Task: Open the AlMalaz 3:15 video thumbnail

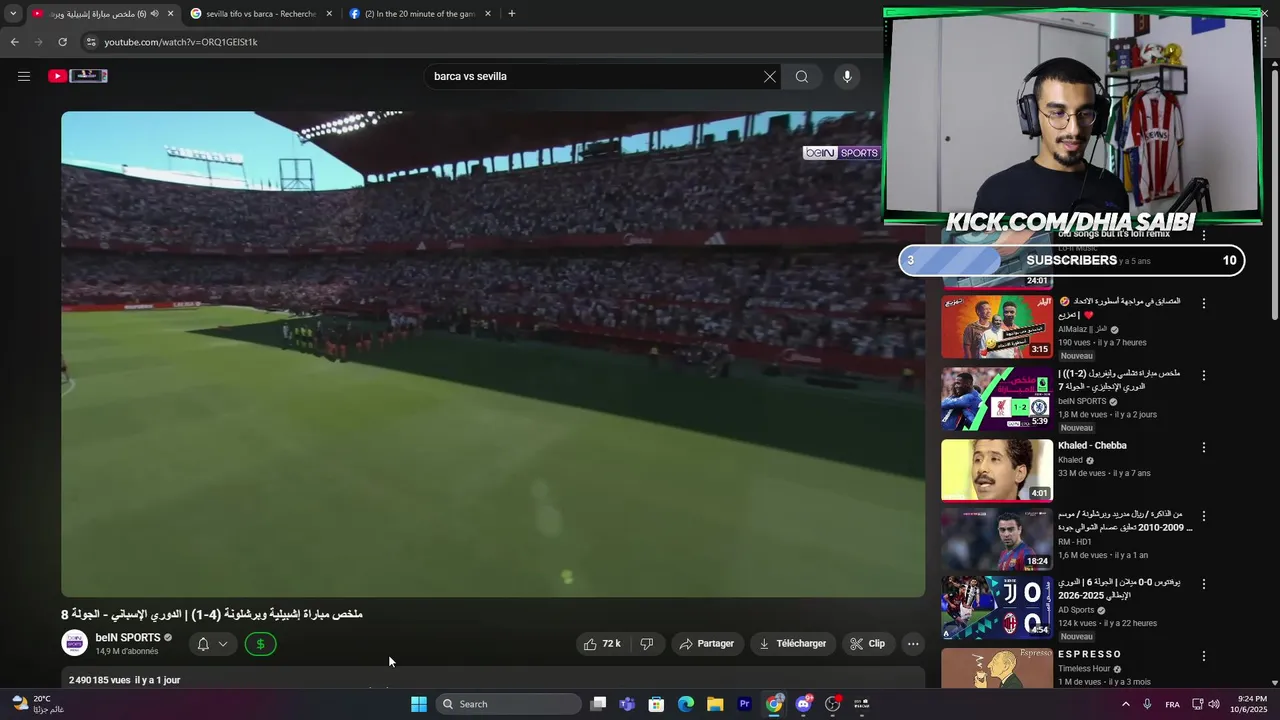Action: pyautogui.click(x=996, y=326)
